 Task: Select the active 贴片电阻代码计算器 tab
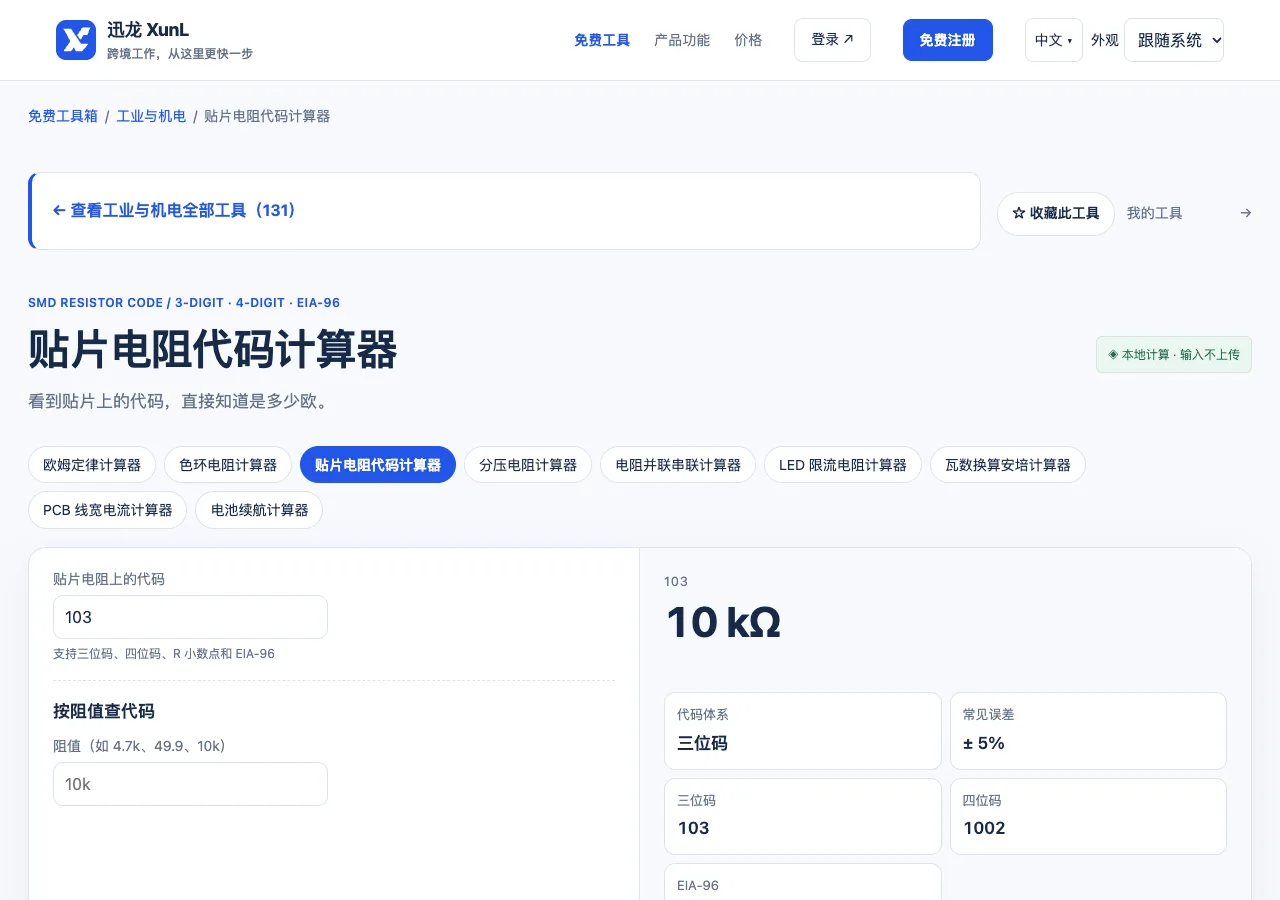click(x=378, y=465)
